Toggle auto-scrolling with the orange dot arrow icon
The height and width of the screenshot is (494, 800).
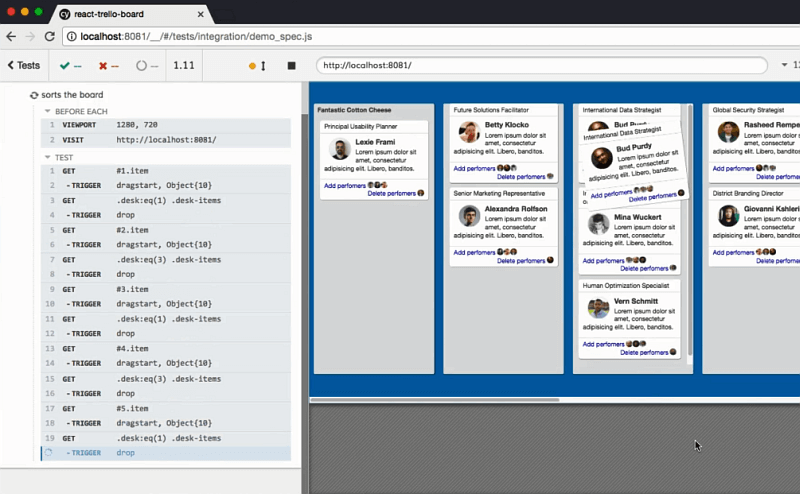[x=257, y=66]
